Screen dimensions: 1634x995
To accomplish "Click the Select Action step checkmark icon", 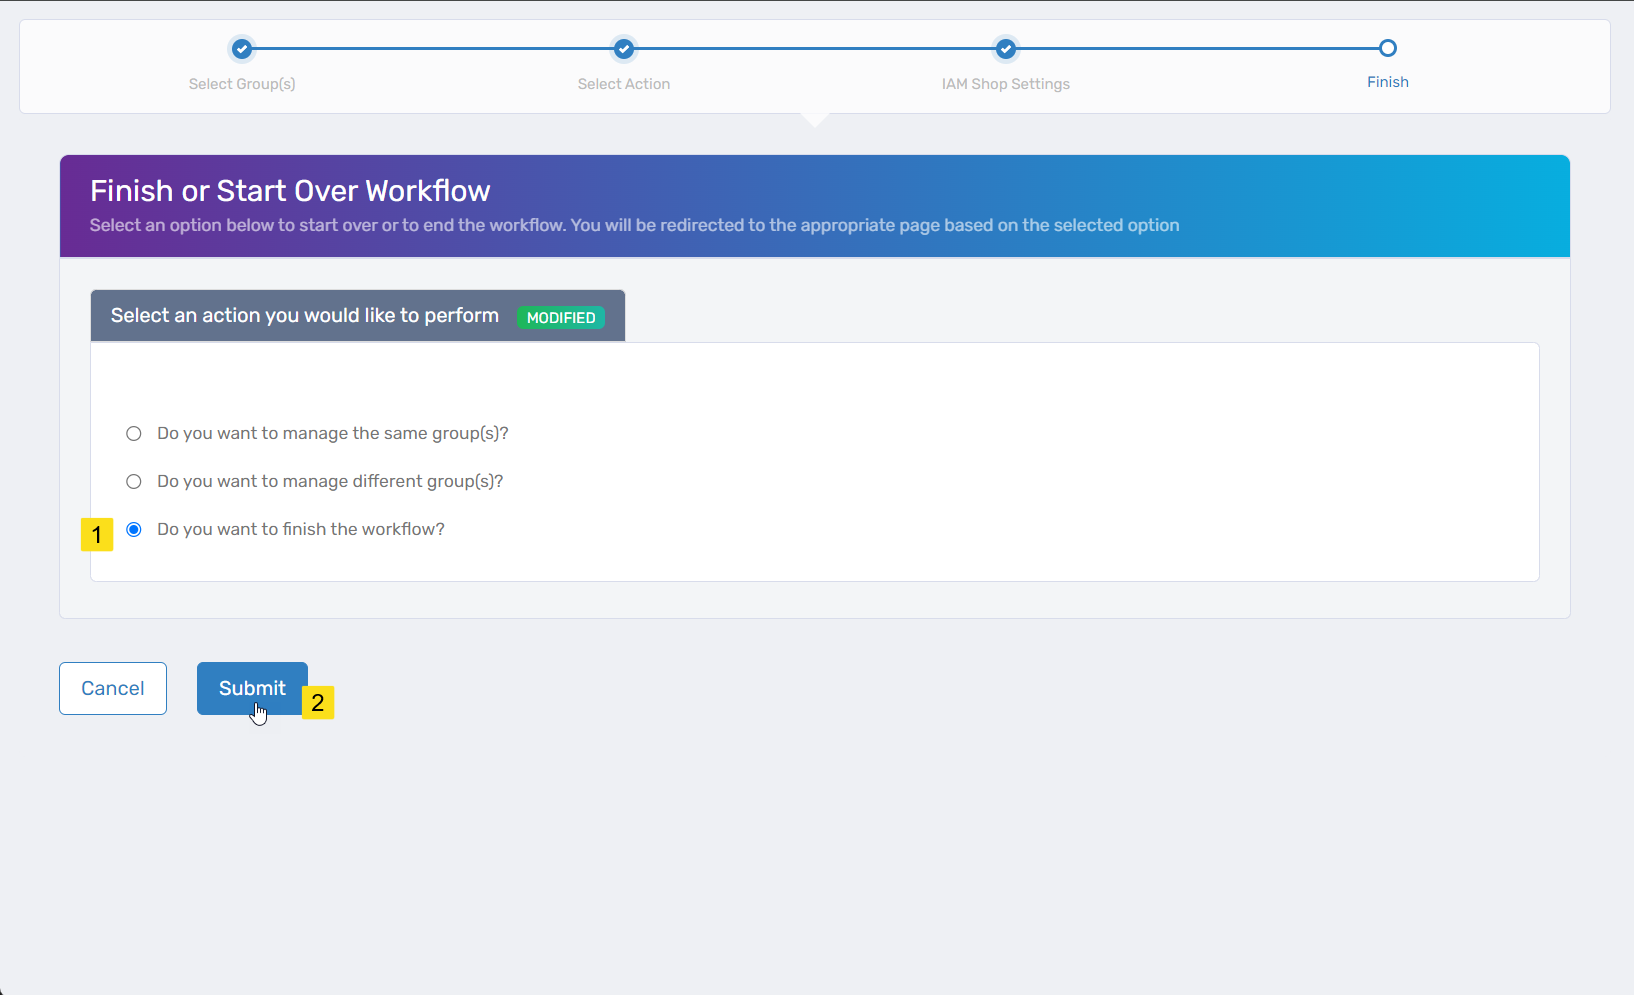I will point(624,49).
